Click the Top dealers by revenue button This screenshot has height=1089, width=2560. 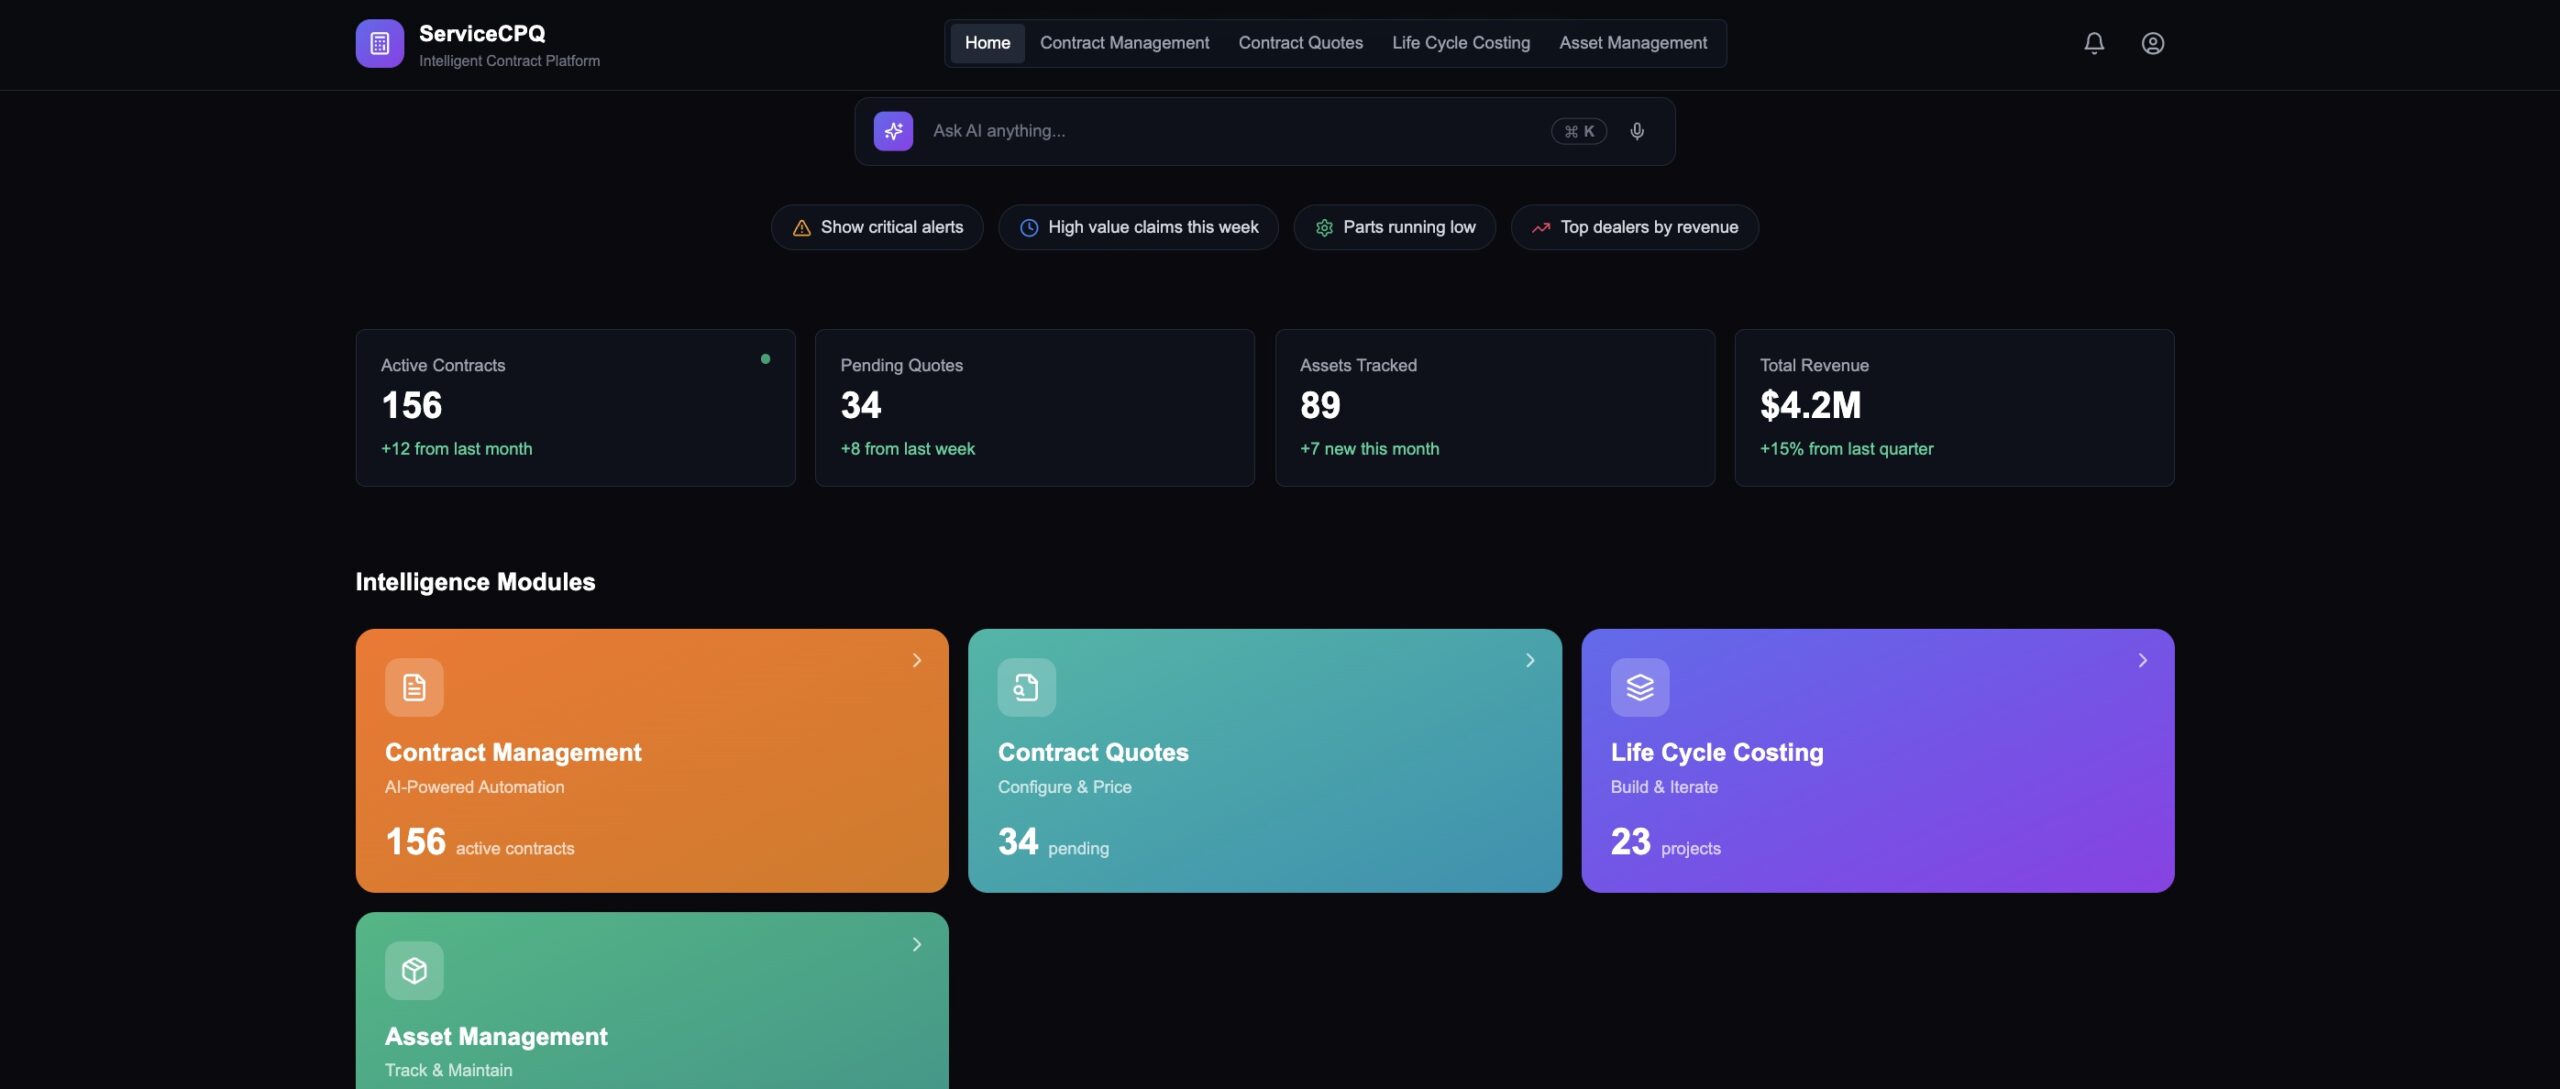(1634, 227)
